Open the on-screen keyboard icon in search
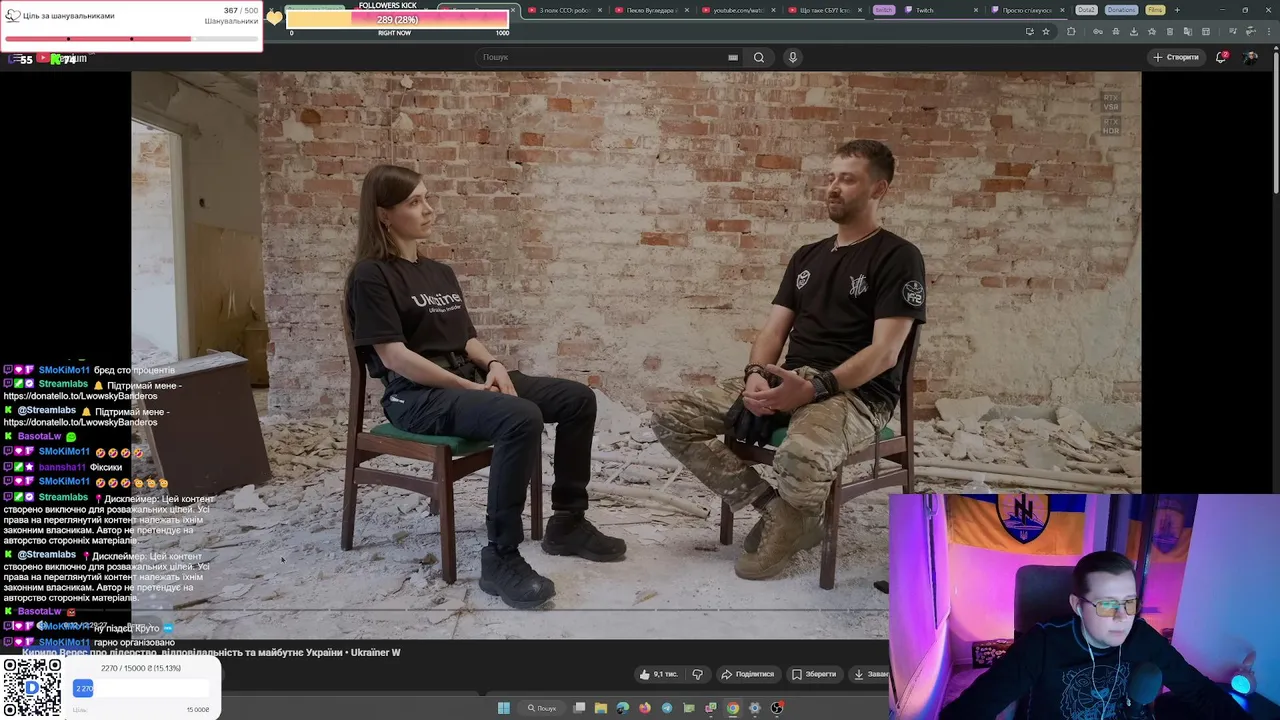 pos(733,57)
